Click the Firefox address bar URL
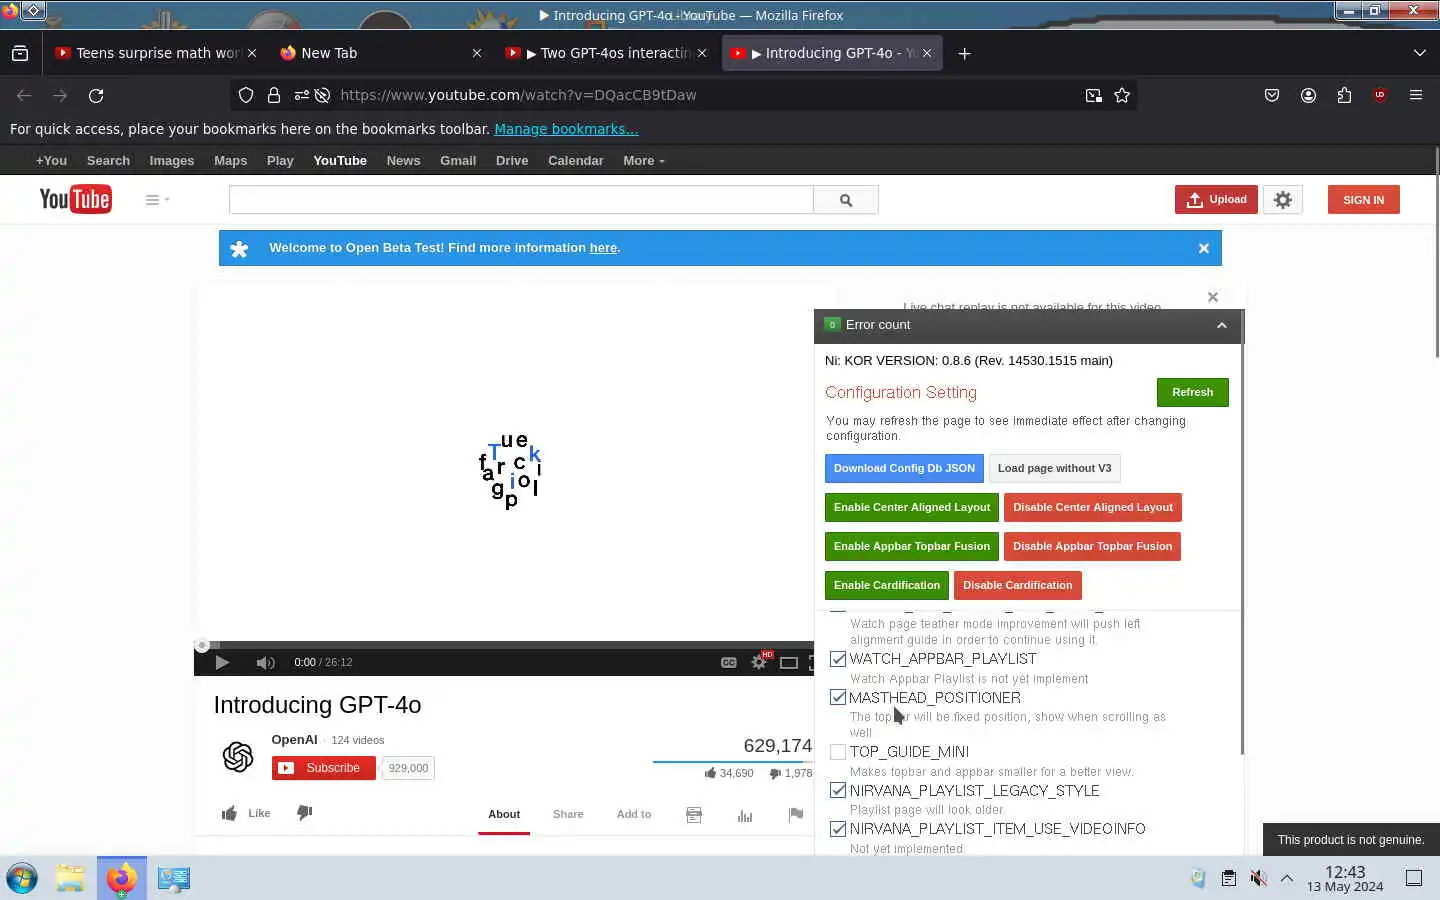Viewport: 1440px width, 900px height. click(x=518, y=95)
